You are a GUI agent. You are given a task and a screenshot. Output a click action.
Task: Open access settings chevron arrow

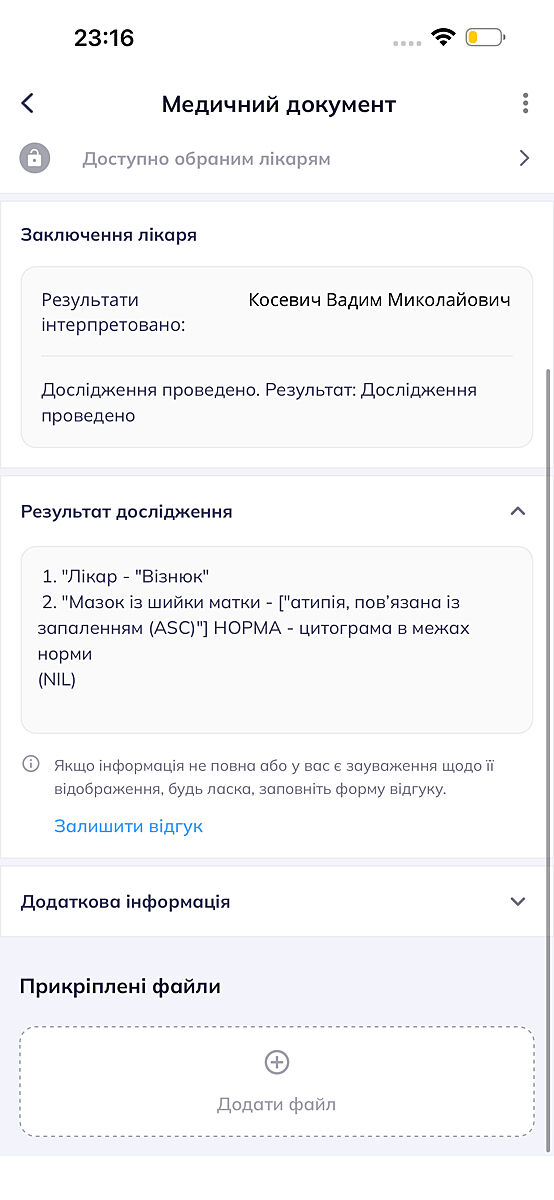point(524,158)
